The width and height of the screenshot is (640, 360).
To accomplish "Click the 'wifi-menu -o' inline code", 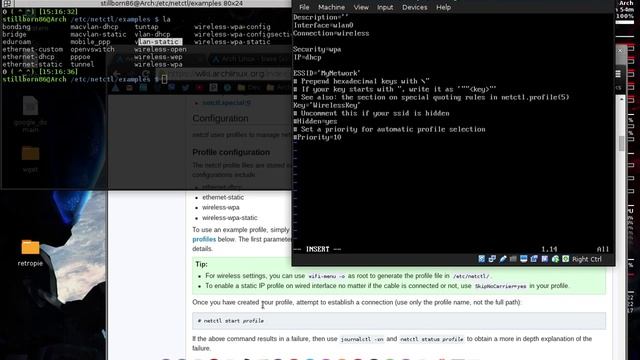I will coord(326,276).
